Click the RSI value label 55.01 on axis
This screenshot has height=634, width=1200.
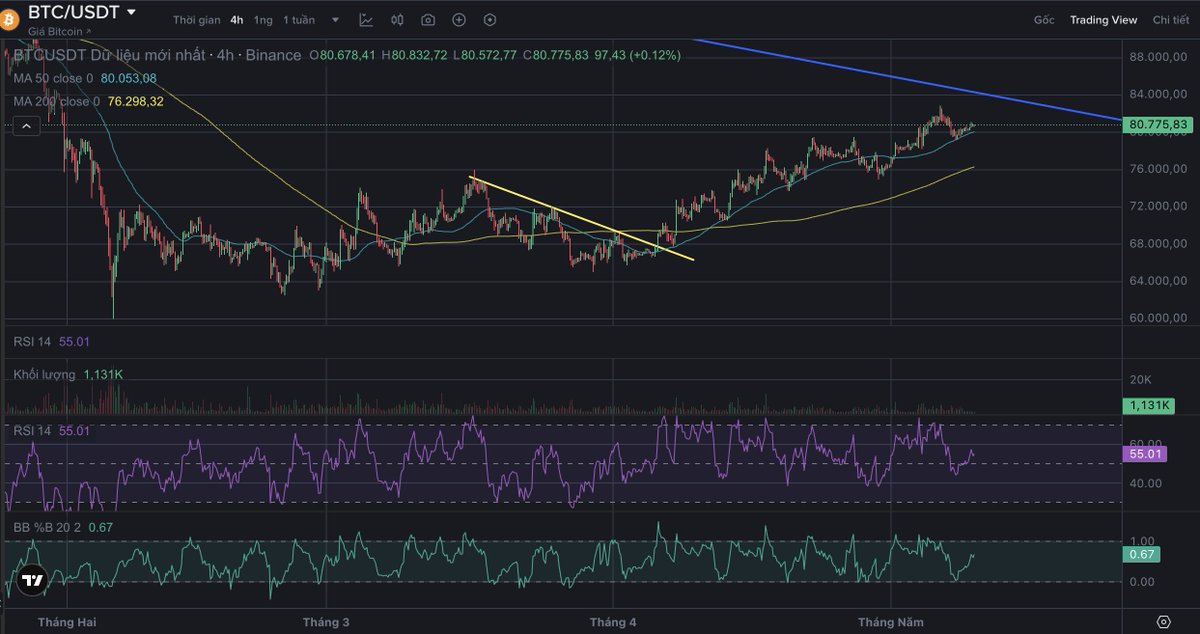pos(1143,454)
